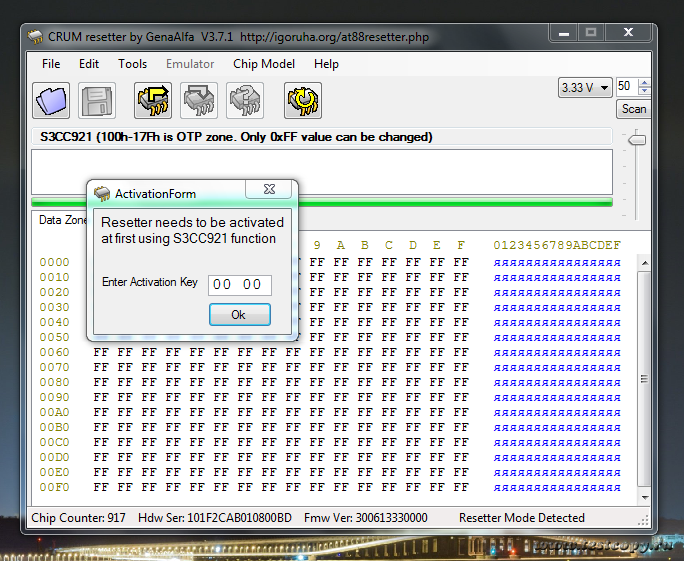Click the Enter Activation Key input field
The width and height of the screenshot is (684, 561).
[x=240, y=285]
